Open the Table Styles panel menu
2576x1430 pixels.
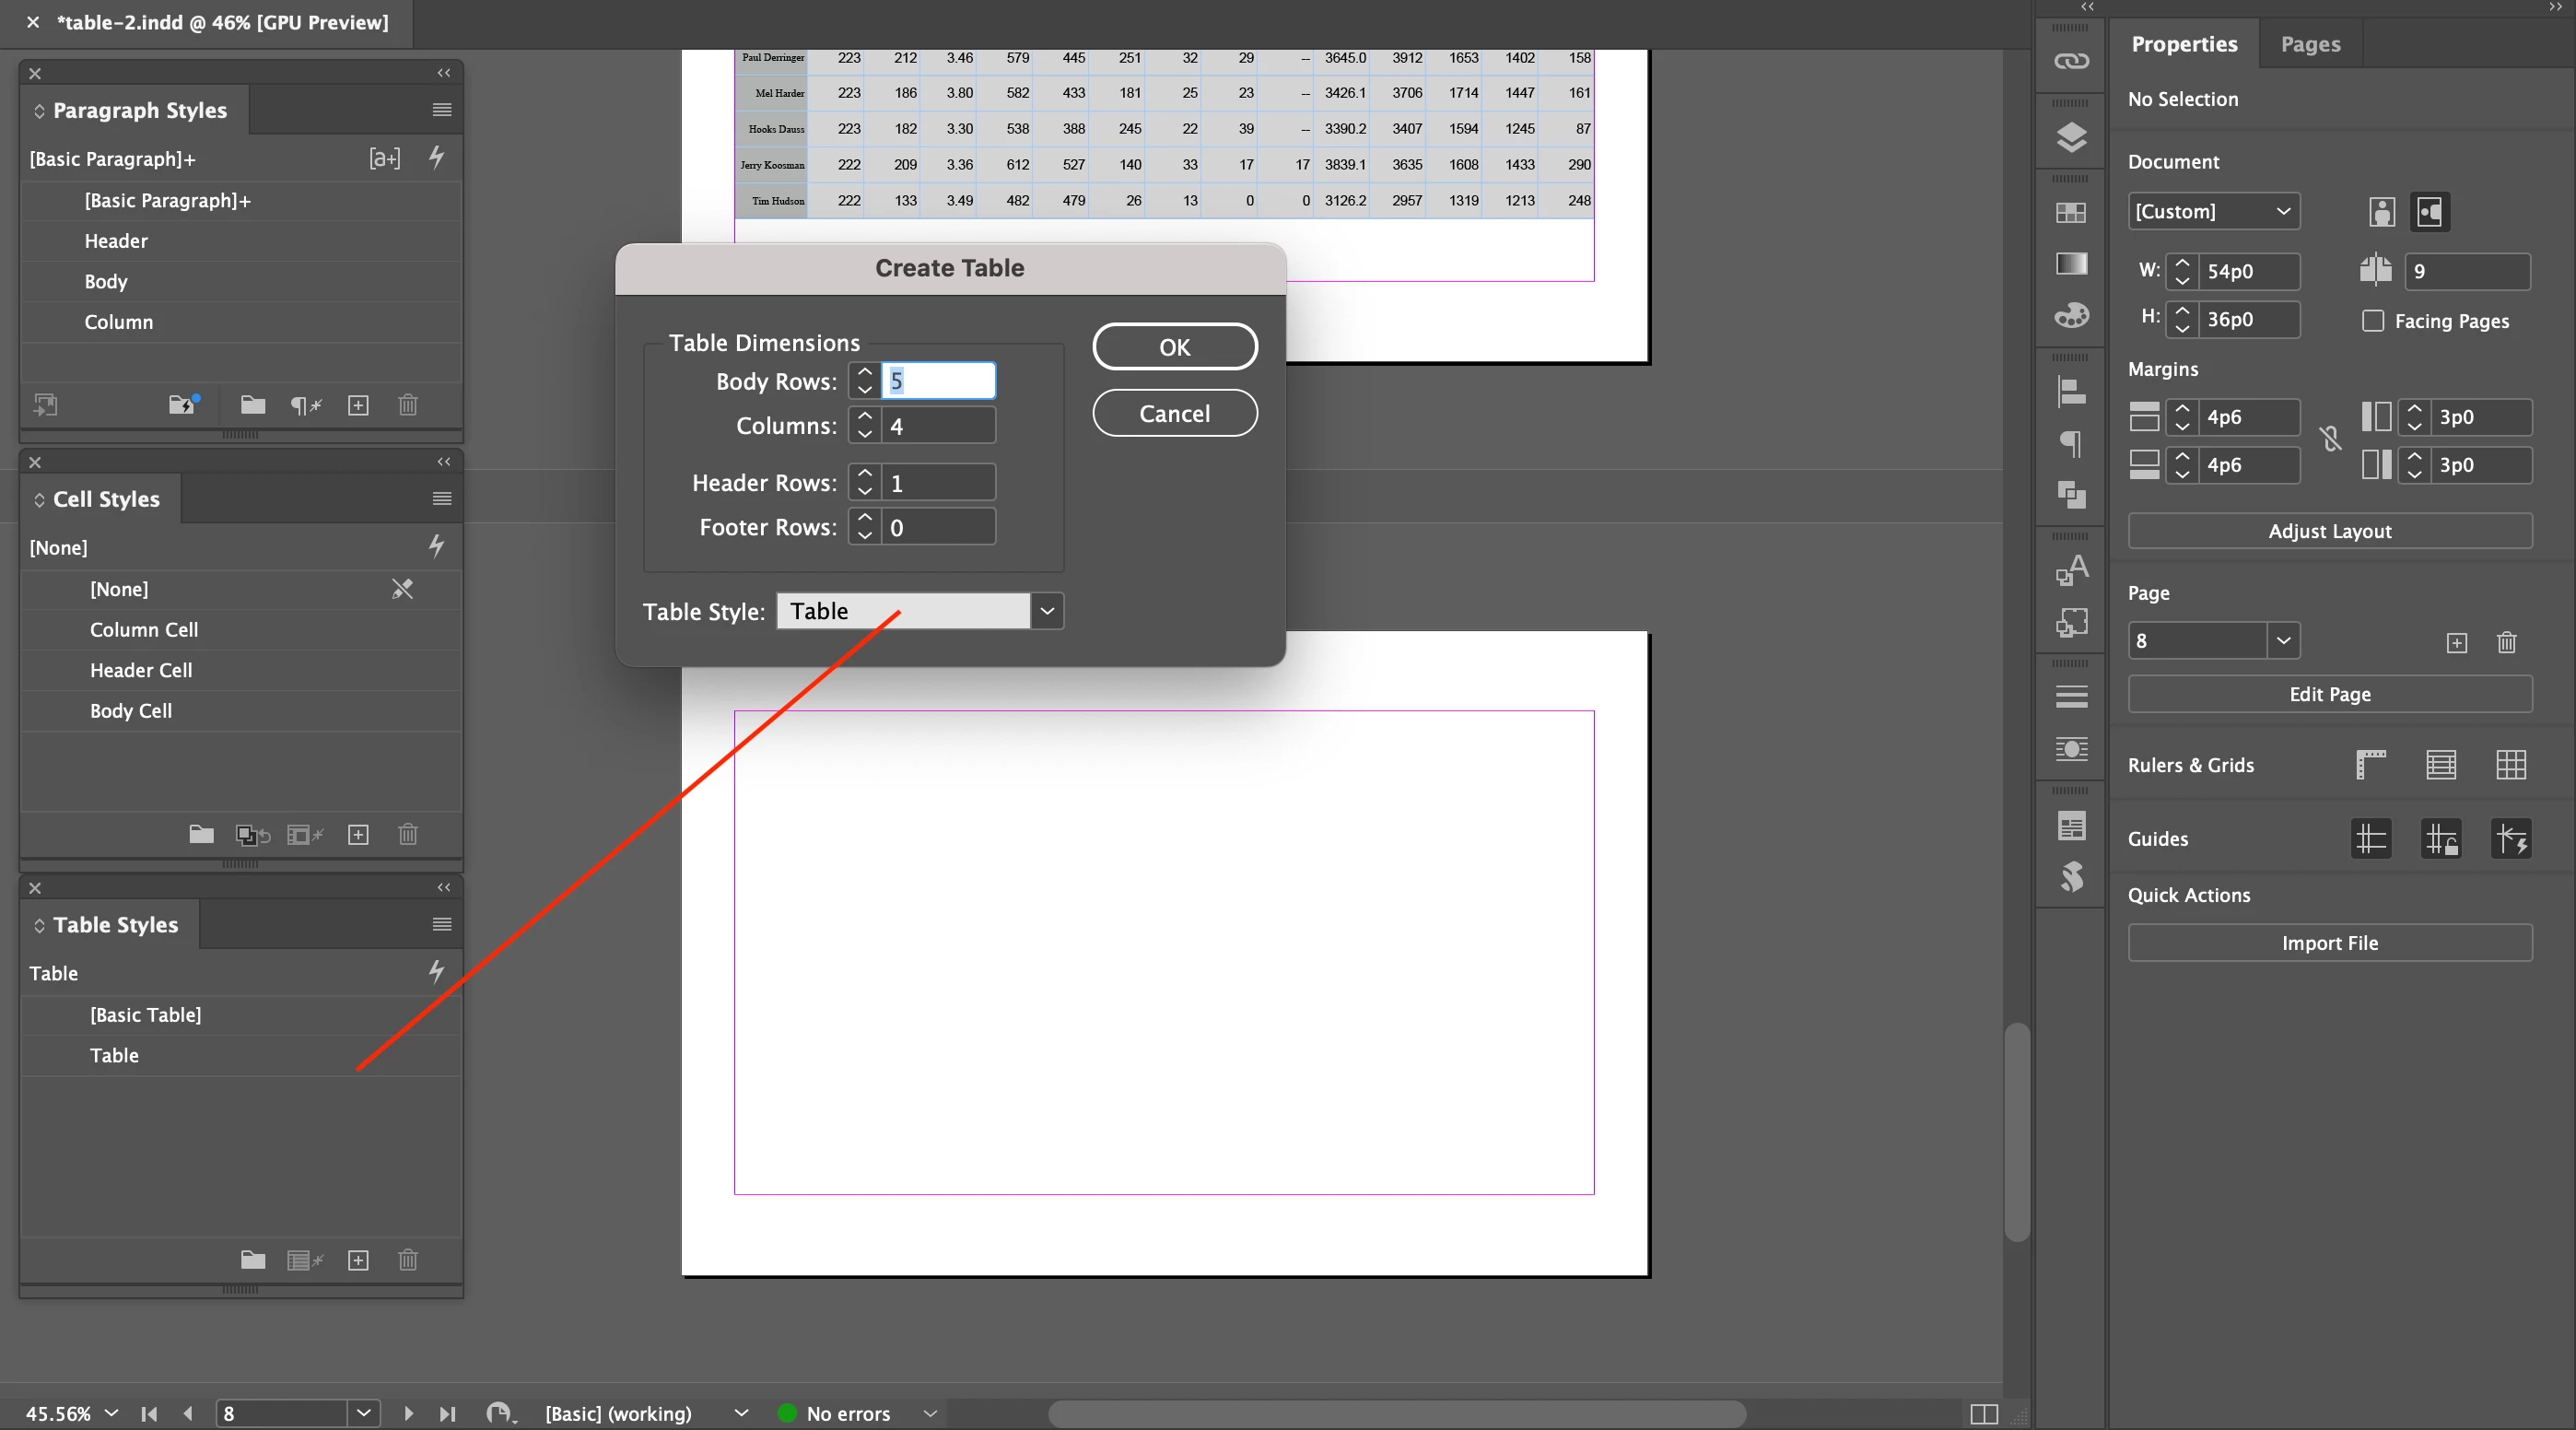[442, 924]
